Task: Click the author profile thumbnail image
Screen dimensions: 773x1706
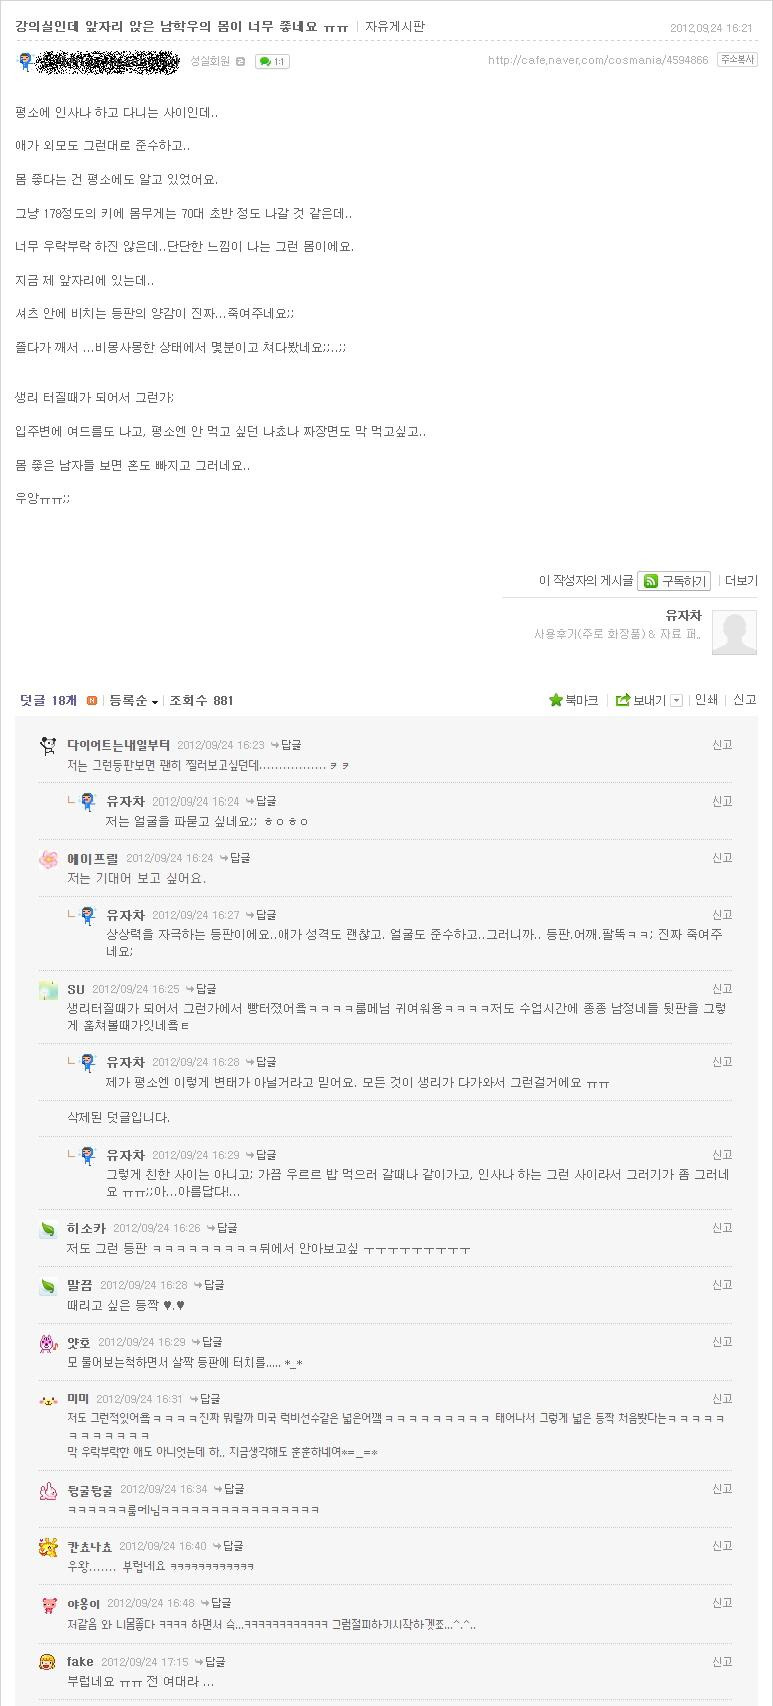Action: (733, 633)
